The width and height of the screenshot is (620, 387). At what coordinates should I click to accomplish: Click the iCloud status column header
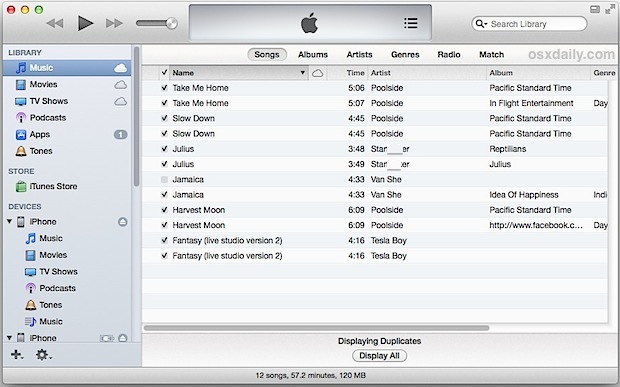(318, 73)
